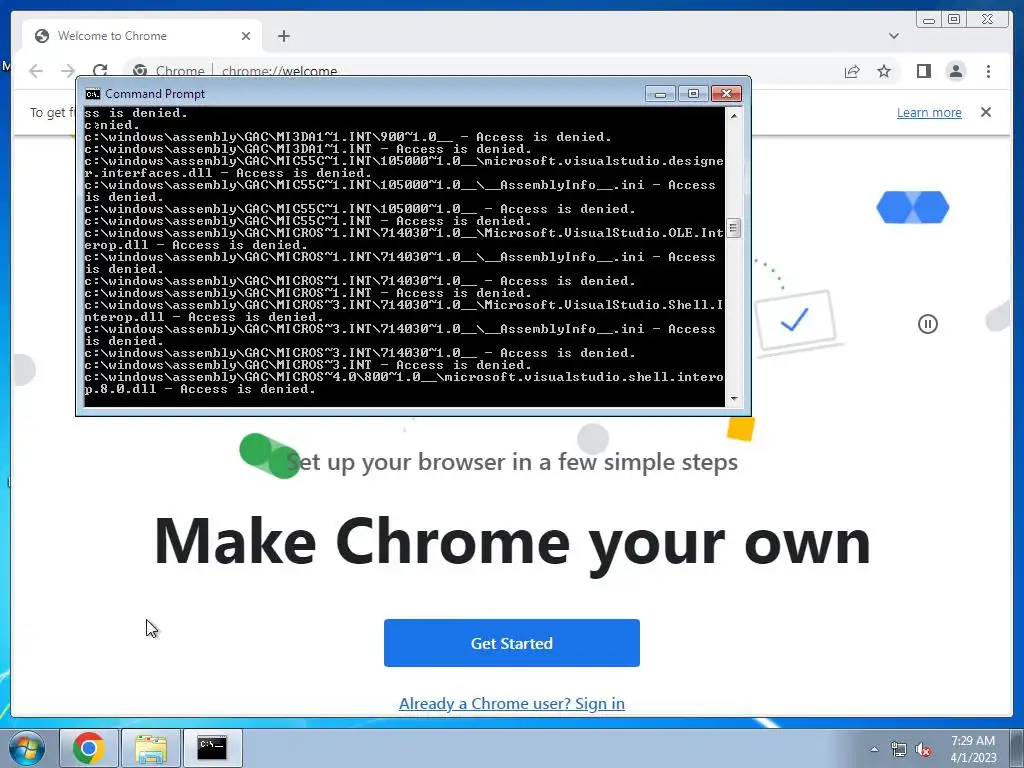The image size is (1024, 768).
Task: Open Chrome side panel icon
Action: (923, 71)
